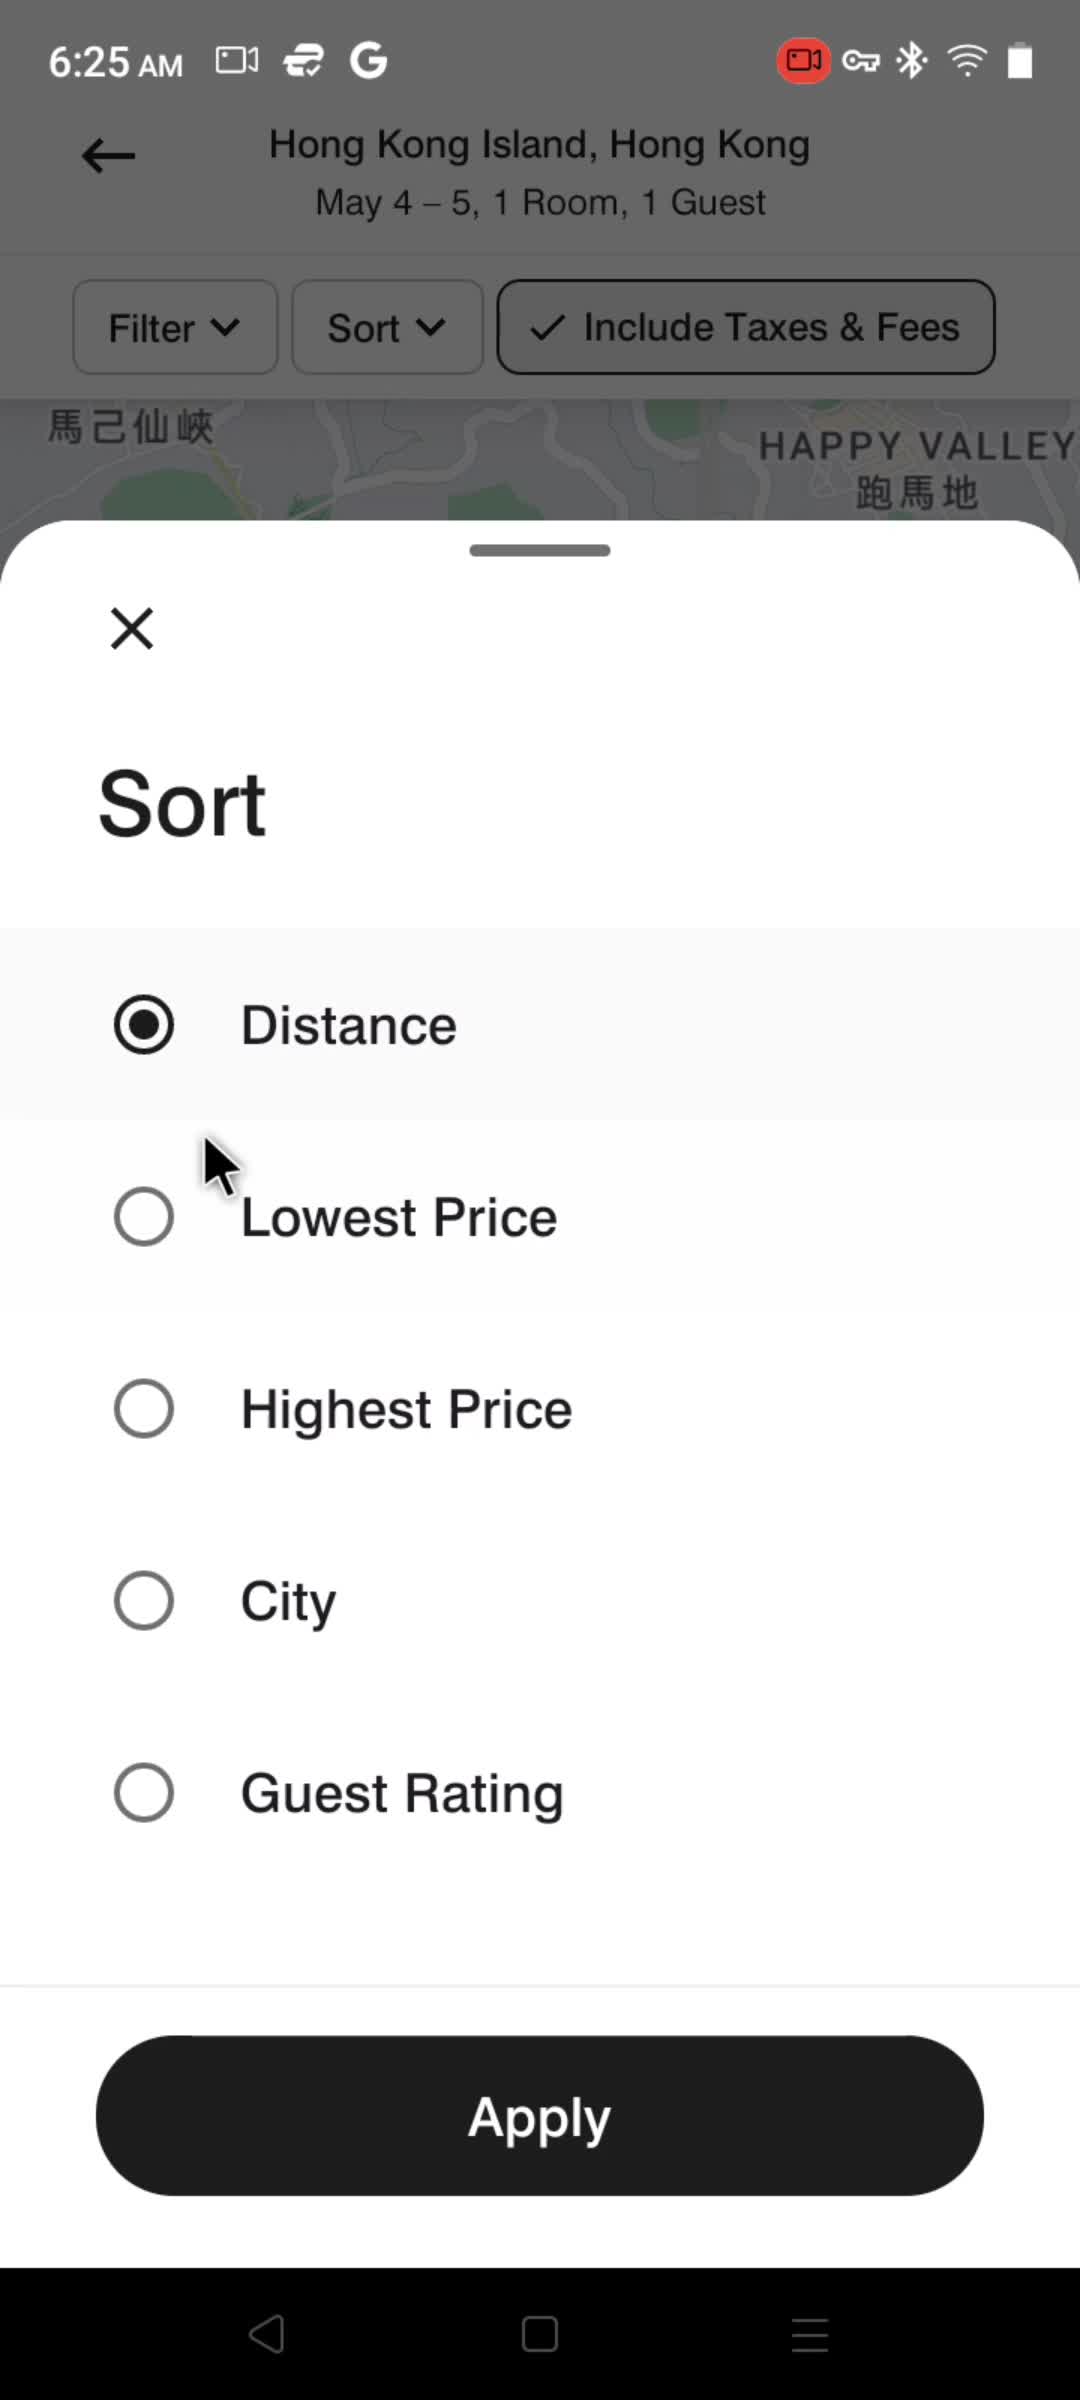Viewport: 1080px width, 2400px height.
Task: Toggle Include Taxes & Fees chip
Action: (x=746, y=327)
